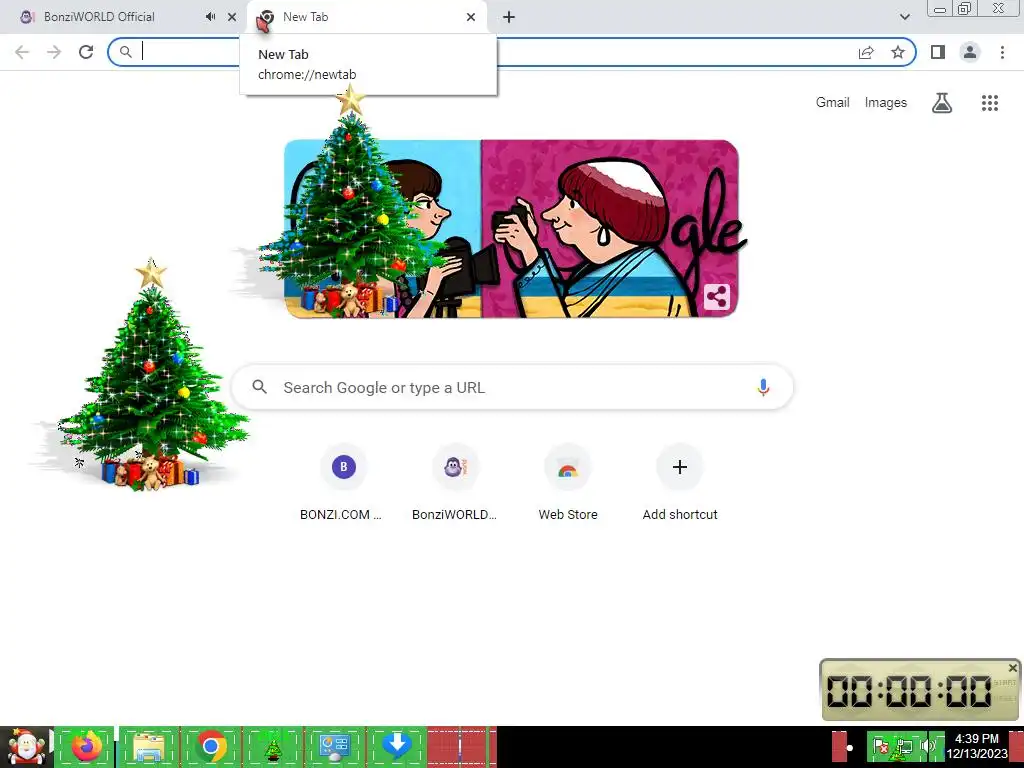Open the BonziWORLD shortcut
The width and height of the screenshot is (1024, 768).
click(x=455, y=483)
